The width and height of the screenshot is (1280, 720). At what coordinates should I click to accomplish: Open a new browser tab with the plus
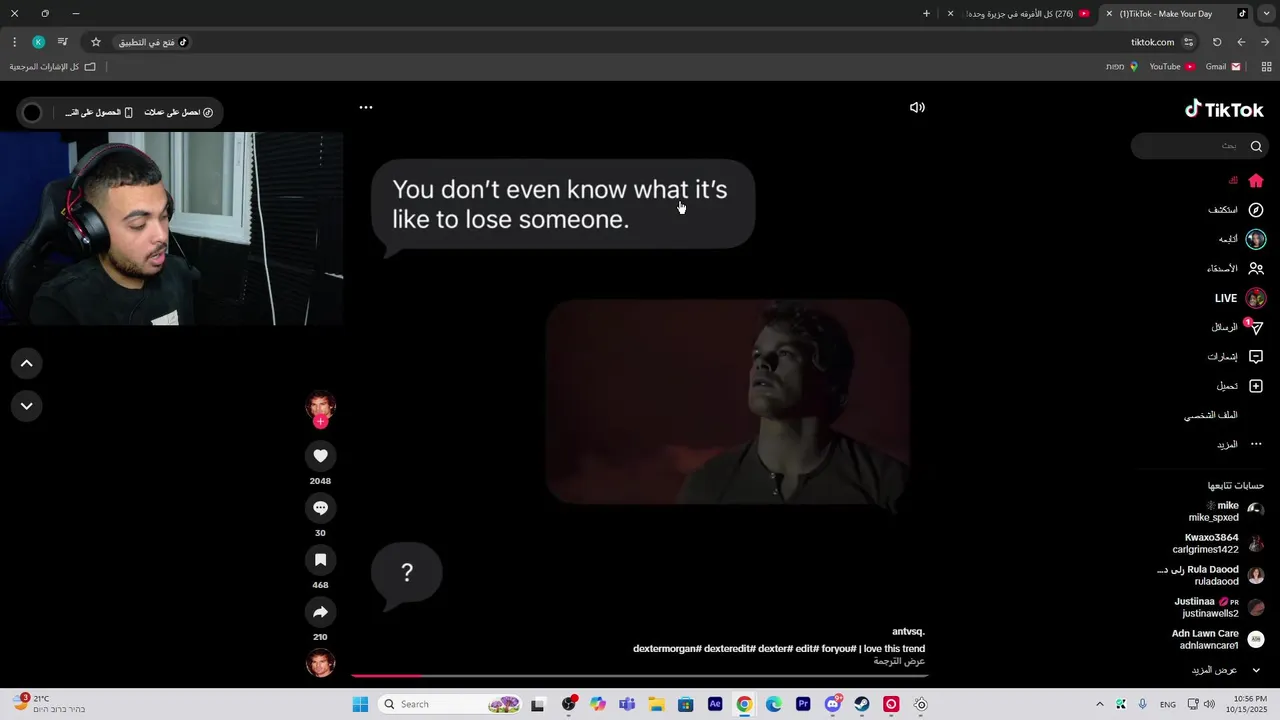coord(926,14)
